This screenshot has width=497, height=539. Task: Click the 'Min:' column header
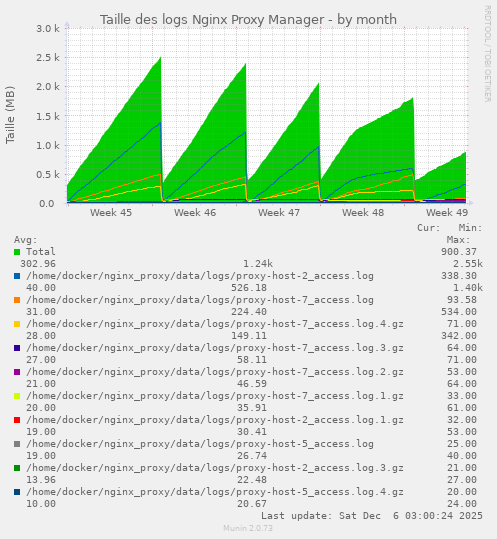[x=471, y=228]
